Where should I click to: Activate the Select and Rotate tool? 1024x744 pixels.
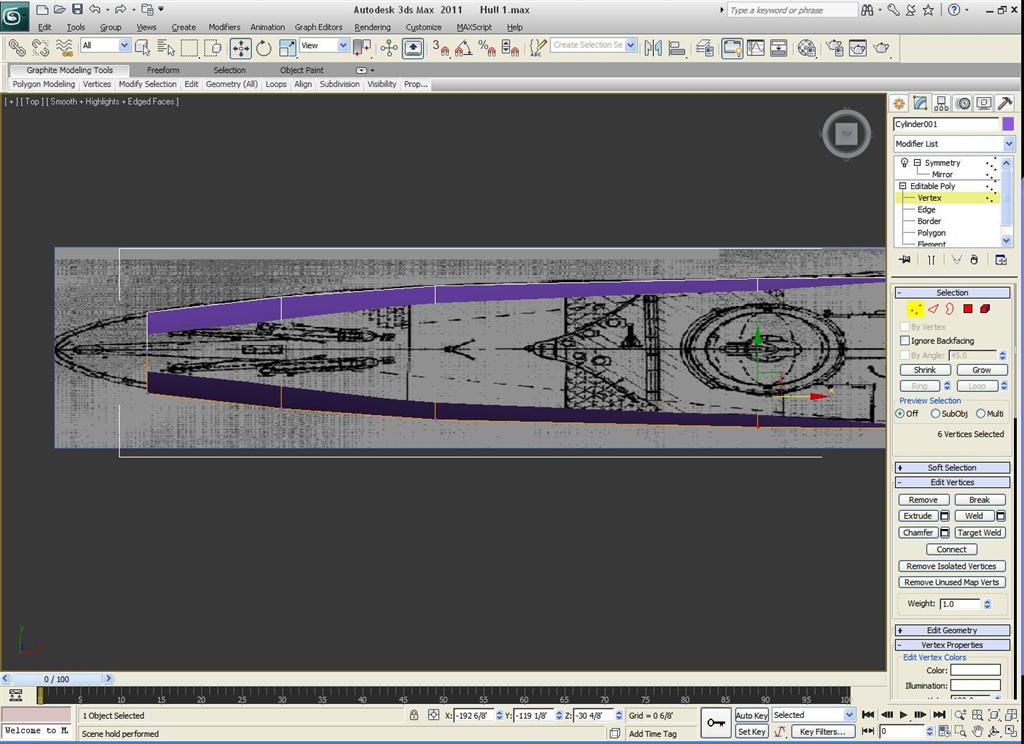point(264,48)
